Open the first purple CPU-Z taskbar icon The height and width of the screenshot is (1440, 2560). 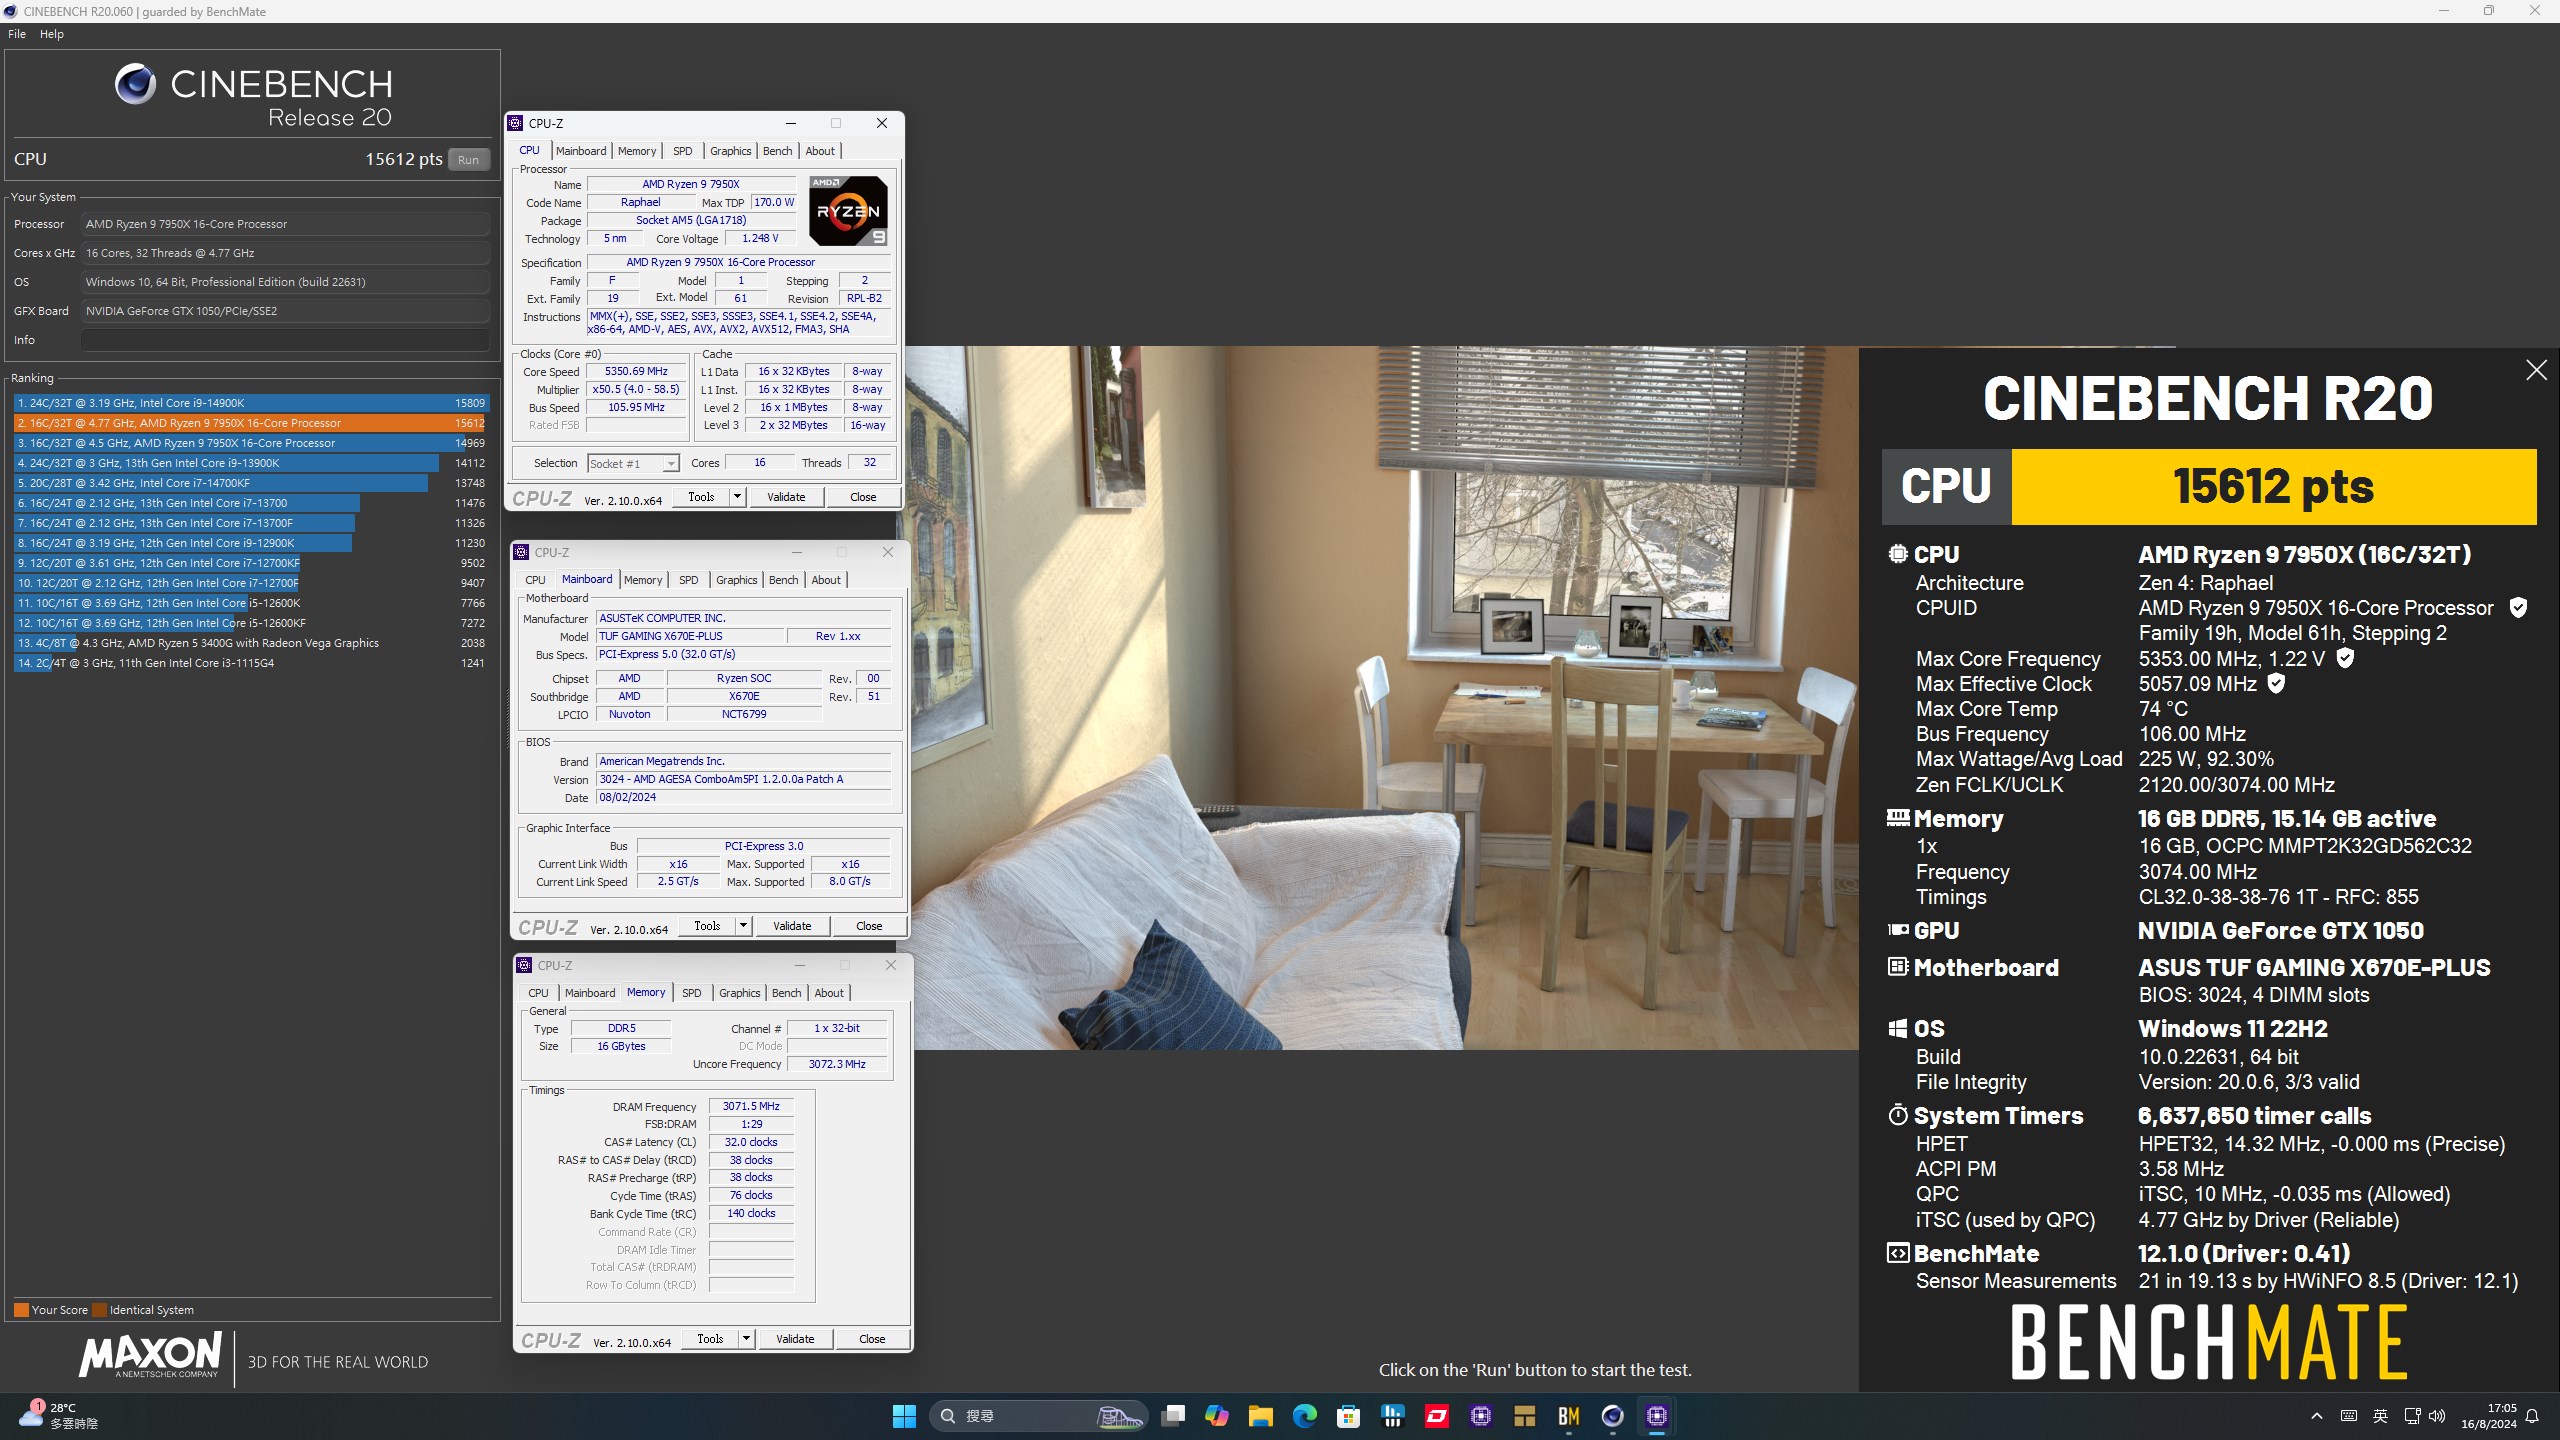pyautogui.click(x=1481, y=1416)
